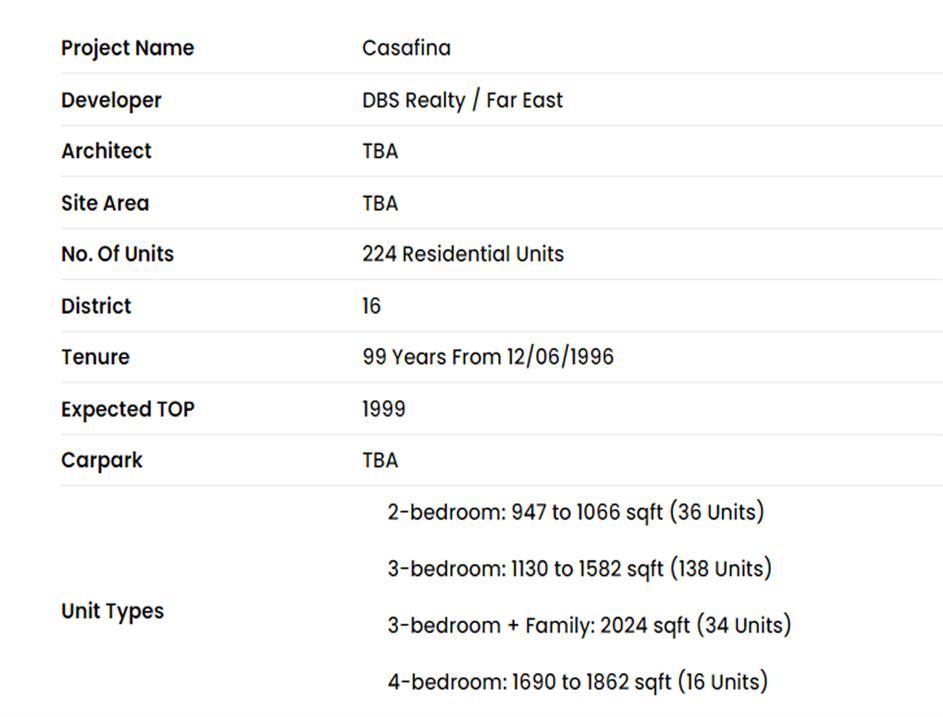943x717 pixels.
Task: Click the Casafina project name value
Action: coord(406,48)
